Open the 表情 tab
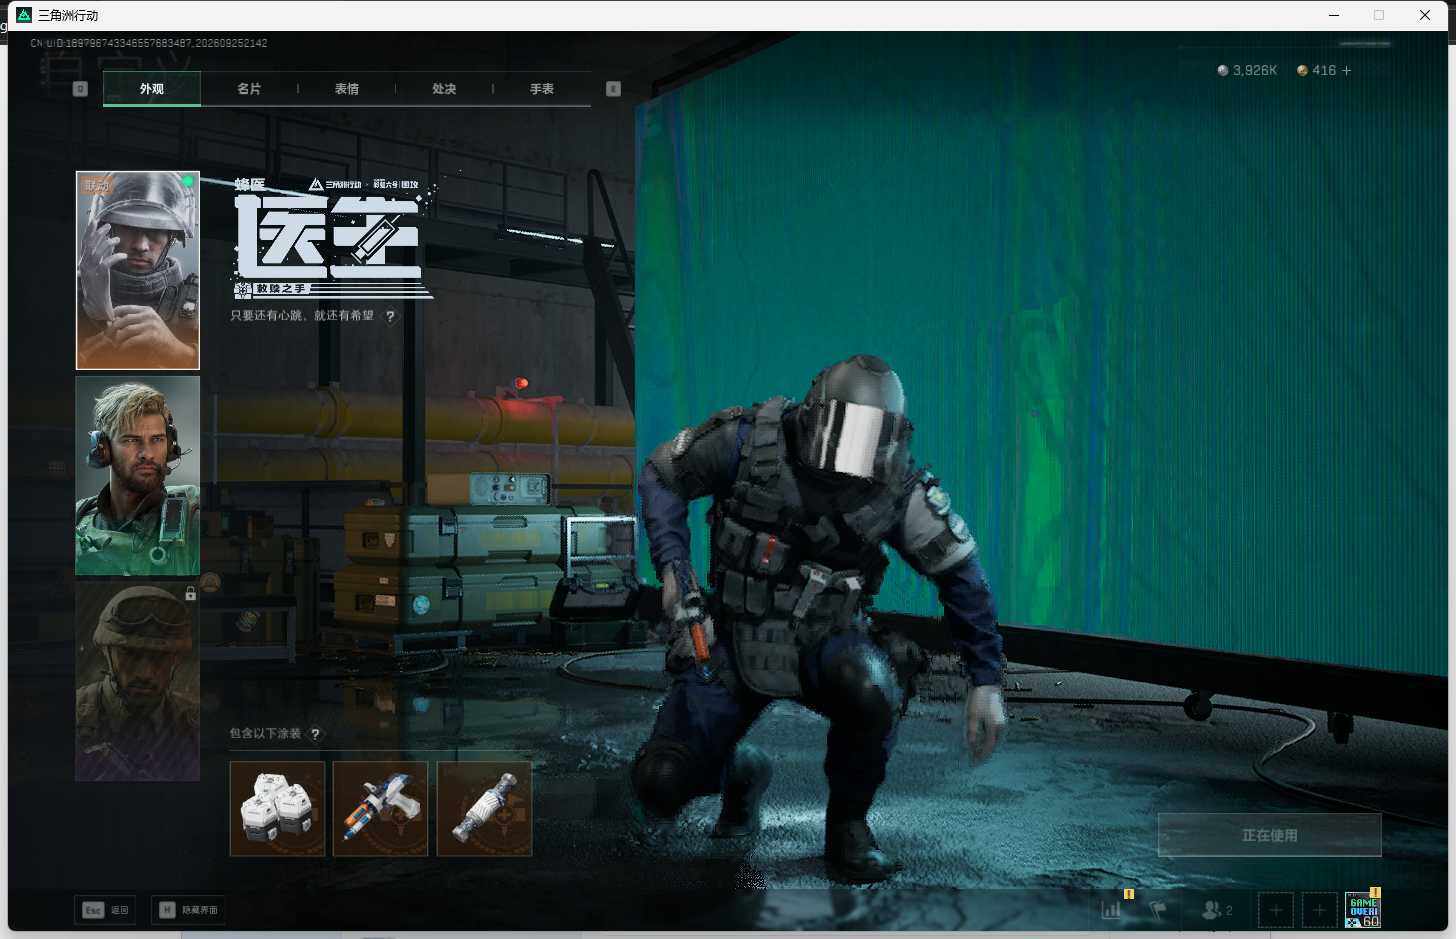Image resolution: width=1456 pixels, height=939 pixels. (347, 89)
